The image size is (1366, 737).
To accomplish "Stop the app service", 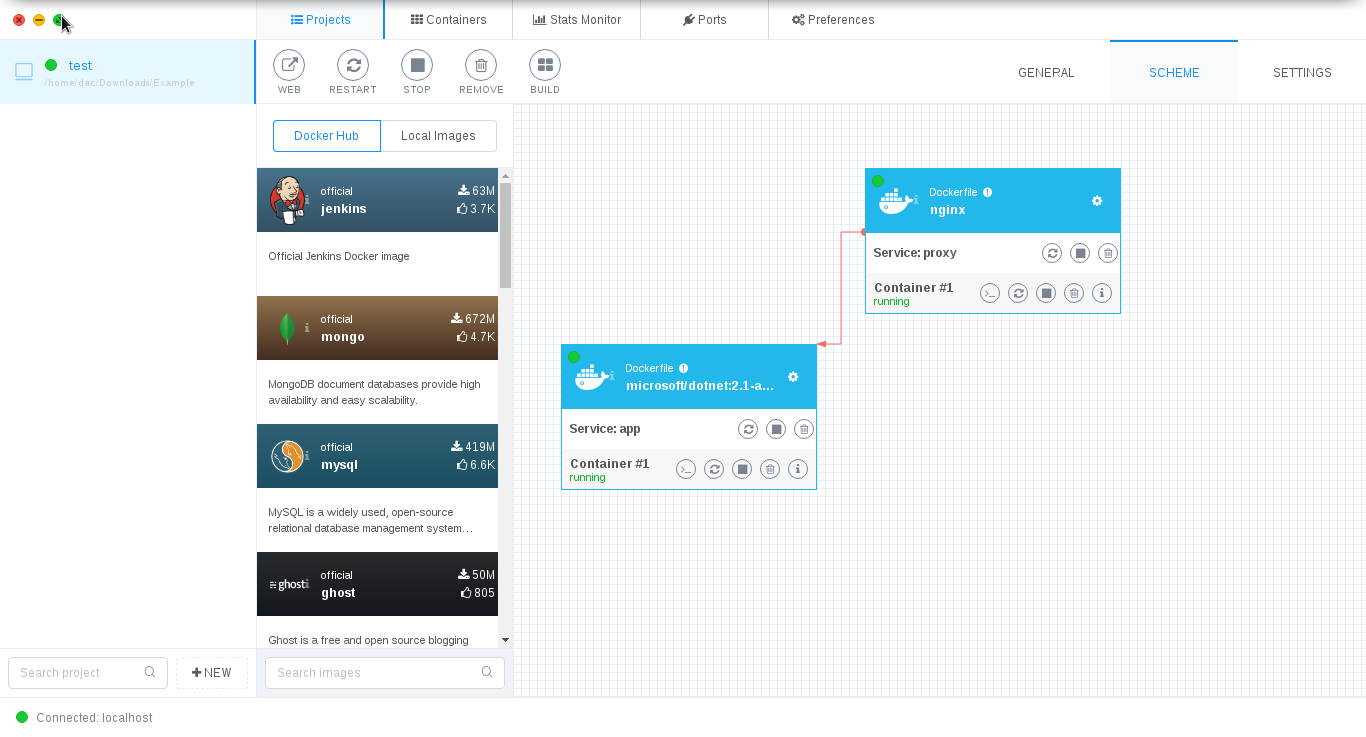I will click(x=776, y=429).
